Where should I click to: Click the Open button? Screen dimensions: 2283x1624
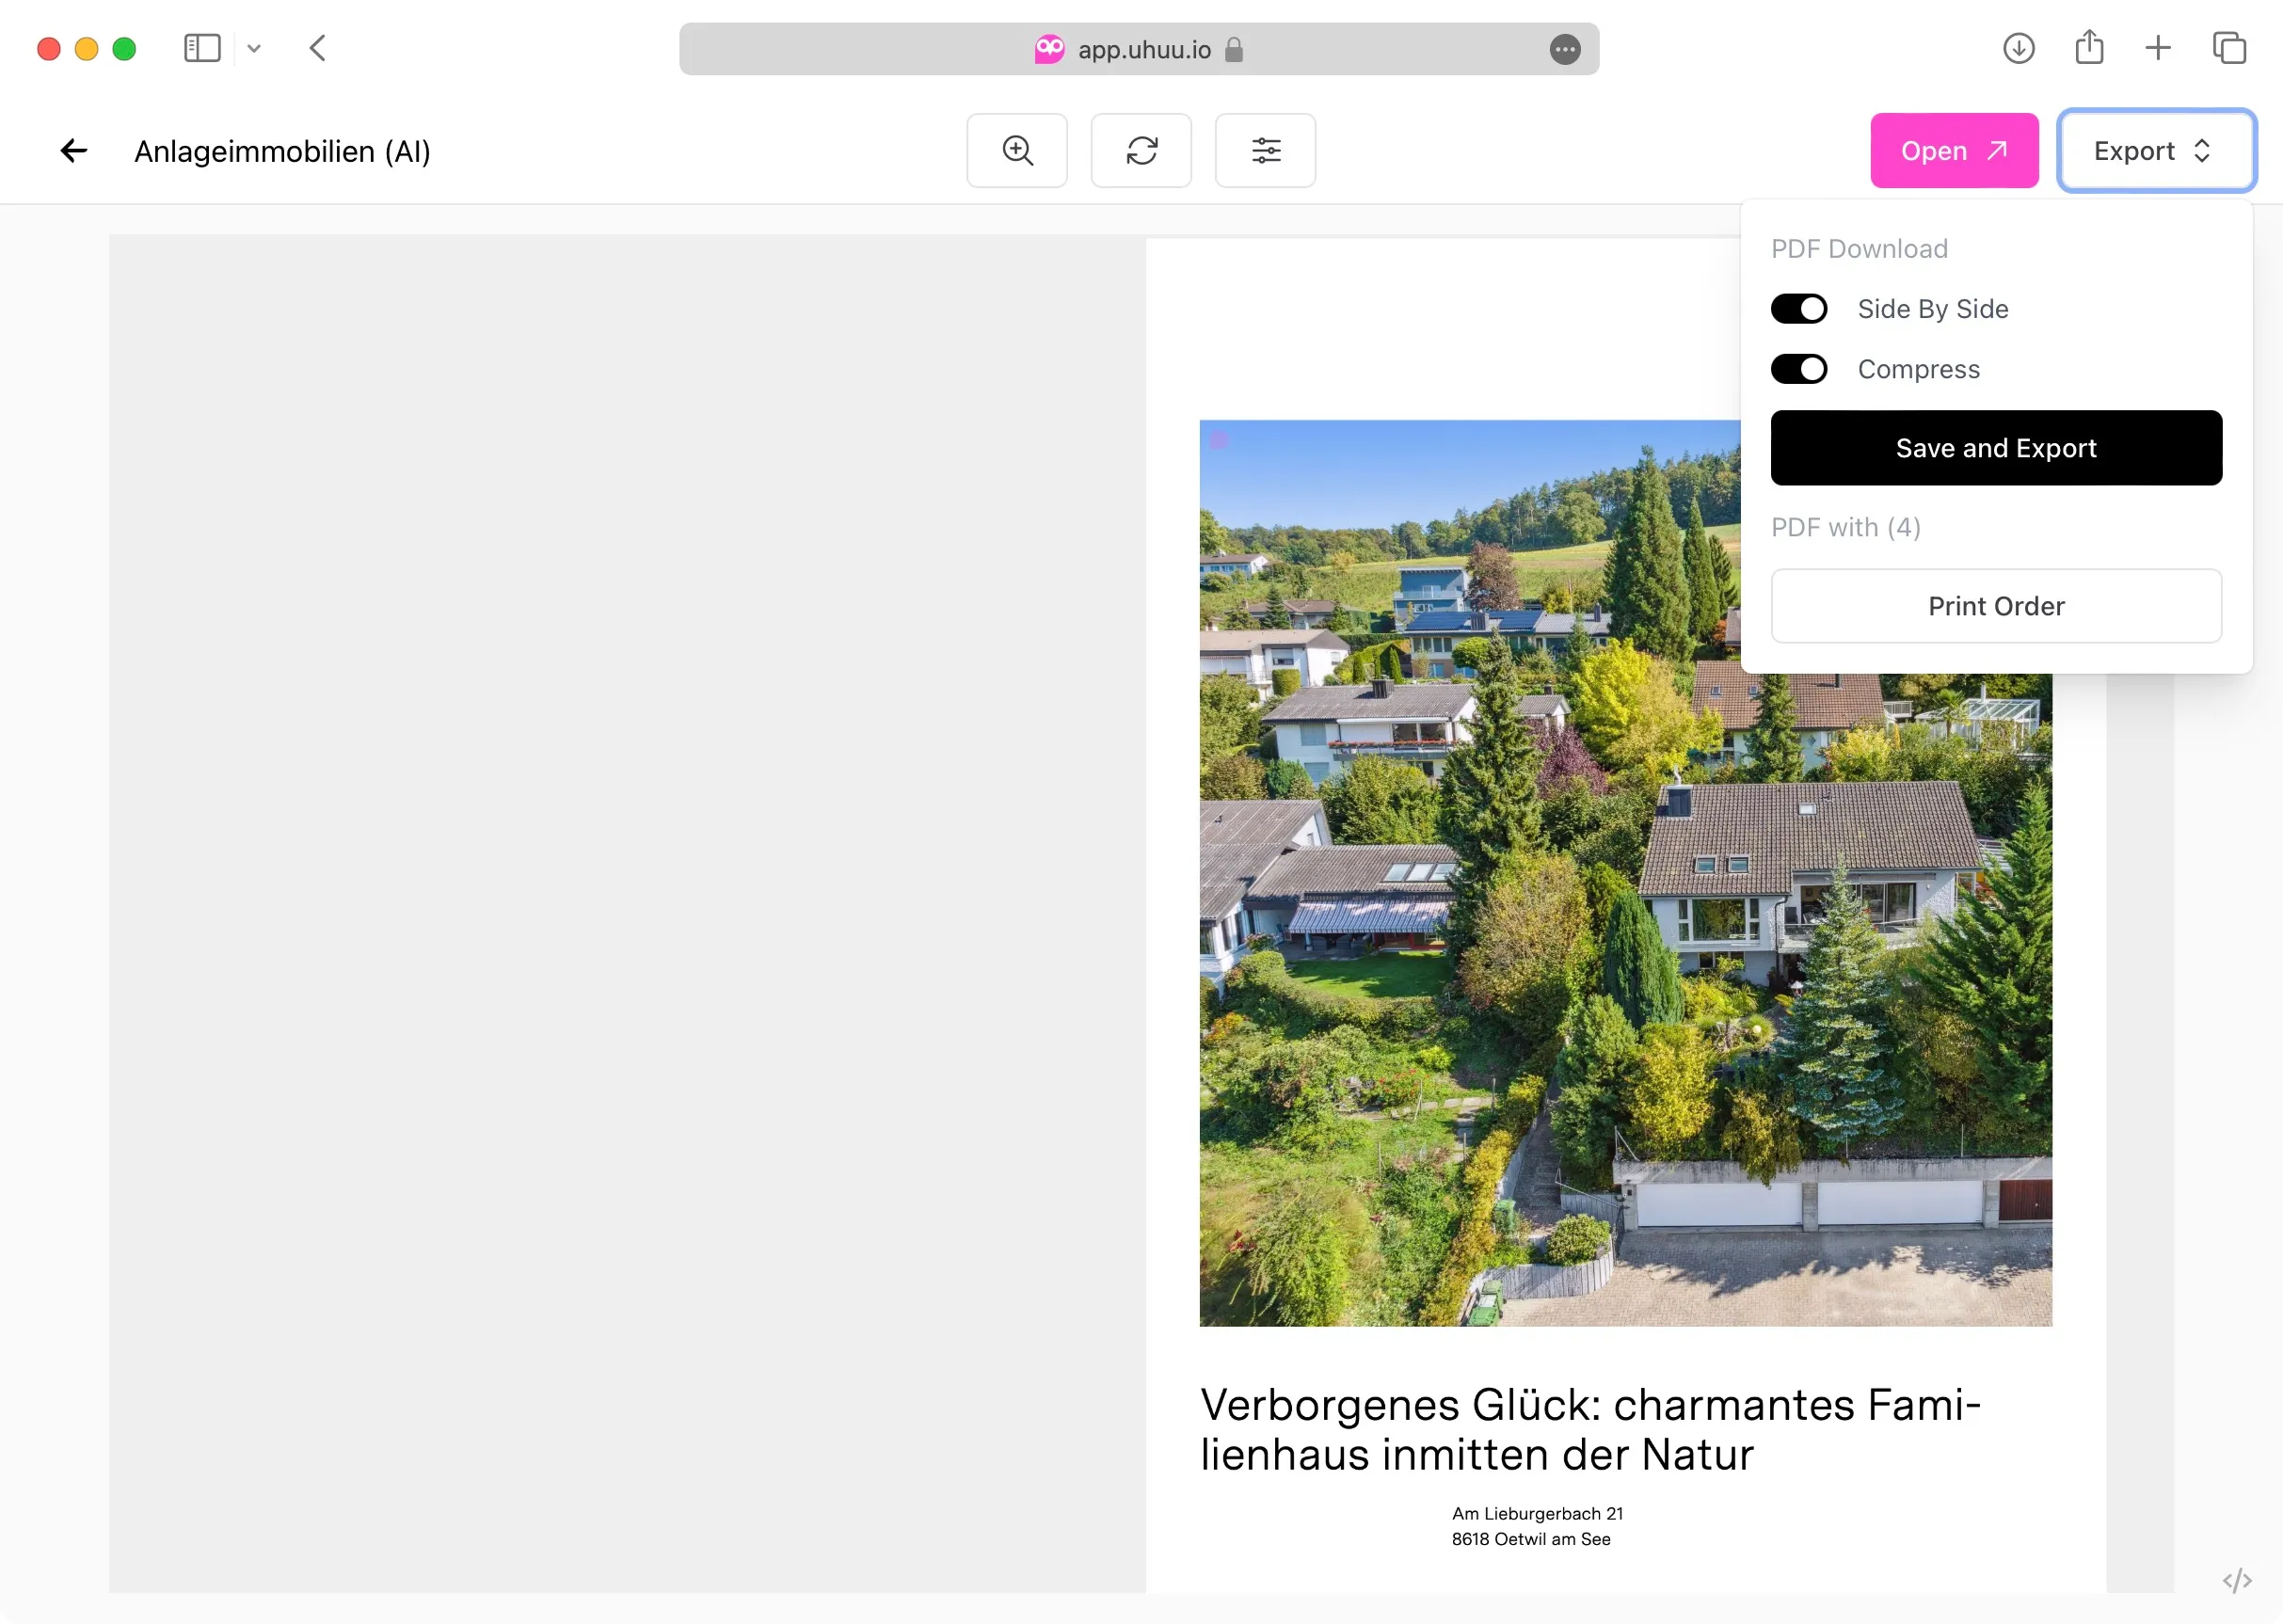coord(1954,151)
